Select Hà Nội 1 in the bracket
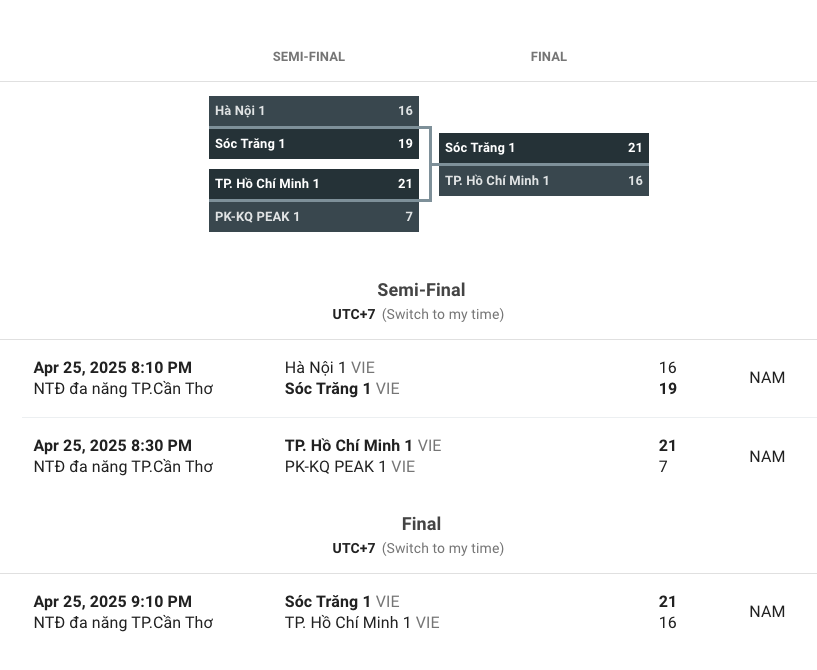The image size is (817, 670). pos(313,111)
